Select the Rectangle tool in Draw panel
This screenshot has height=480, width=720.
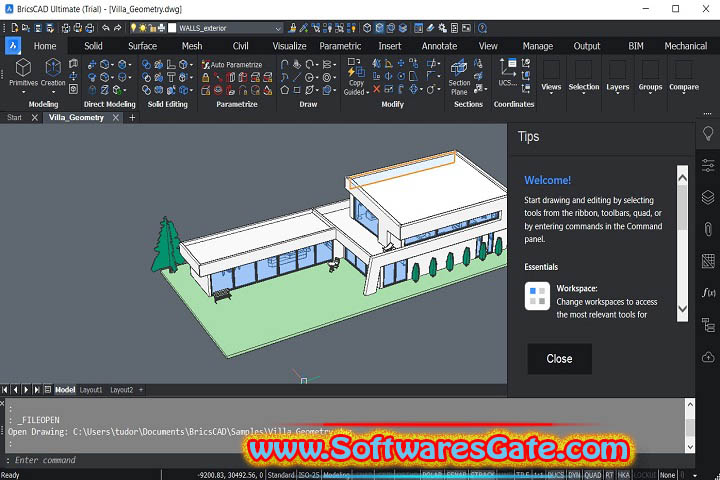tap(297, 90)
